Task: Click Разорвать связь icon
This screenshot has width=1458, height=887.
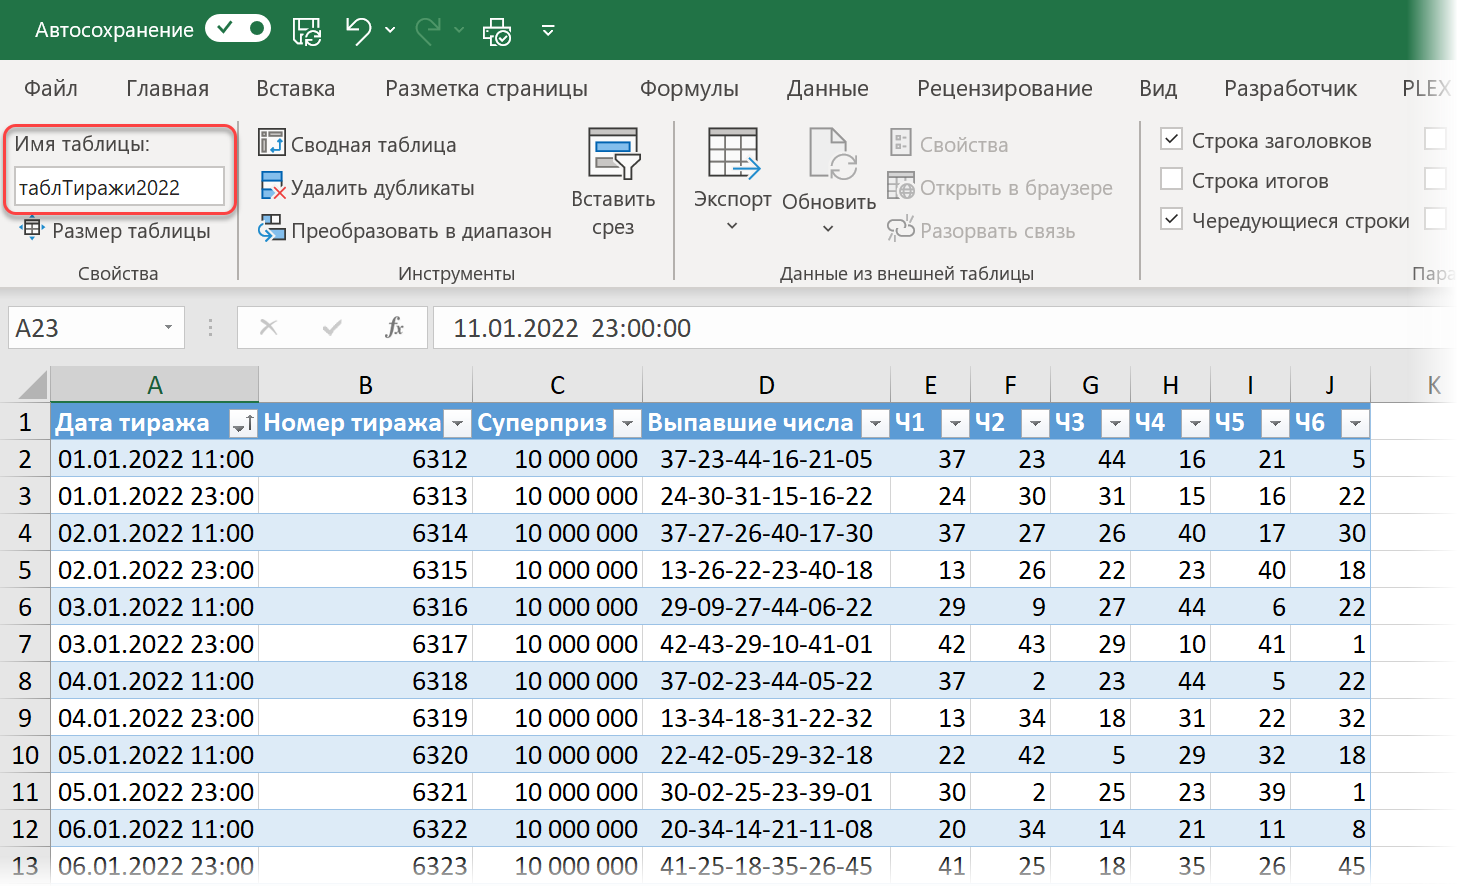Action: coord(901,230)
